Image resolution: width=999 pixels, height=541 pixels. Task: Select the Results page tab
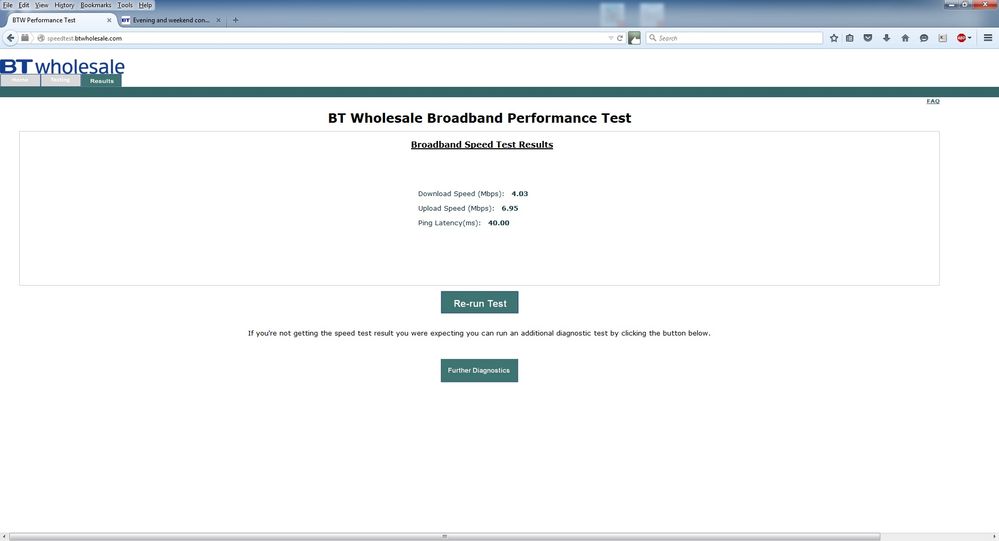(x=101, y=81)
